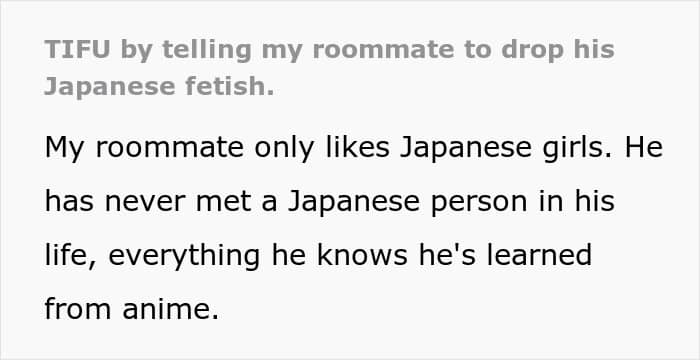Click the word "everything" in the body
The height and width of the screenshot is (360, 700).
(184, 256)
